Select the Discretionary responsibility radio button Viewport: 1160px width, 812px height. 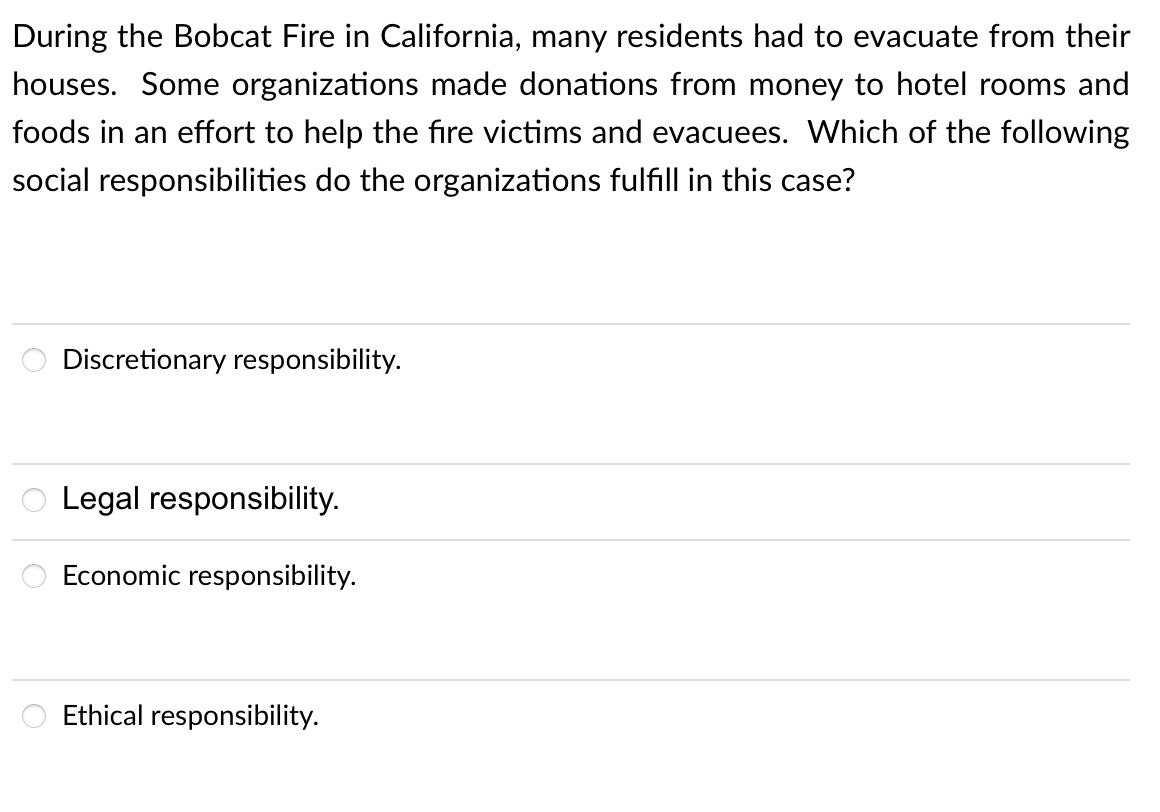[x=34, y=360]
